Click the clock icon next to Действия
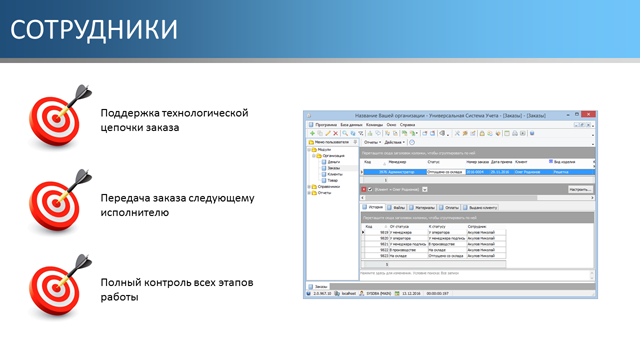640x360 pixels. pos(412,142)
